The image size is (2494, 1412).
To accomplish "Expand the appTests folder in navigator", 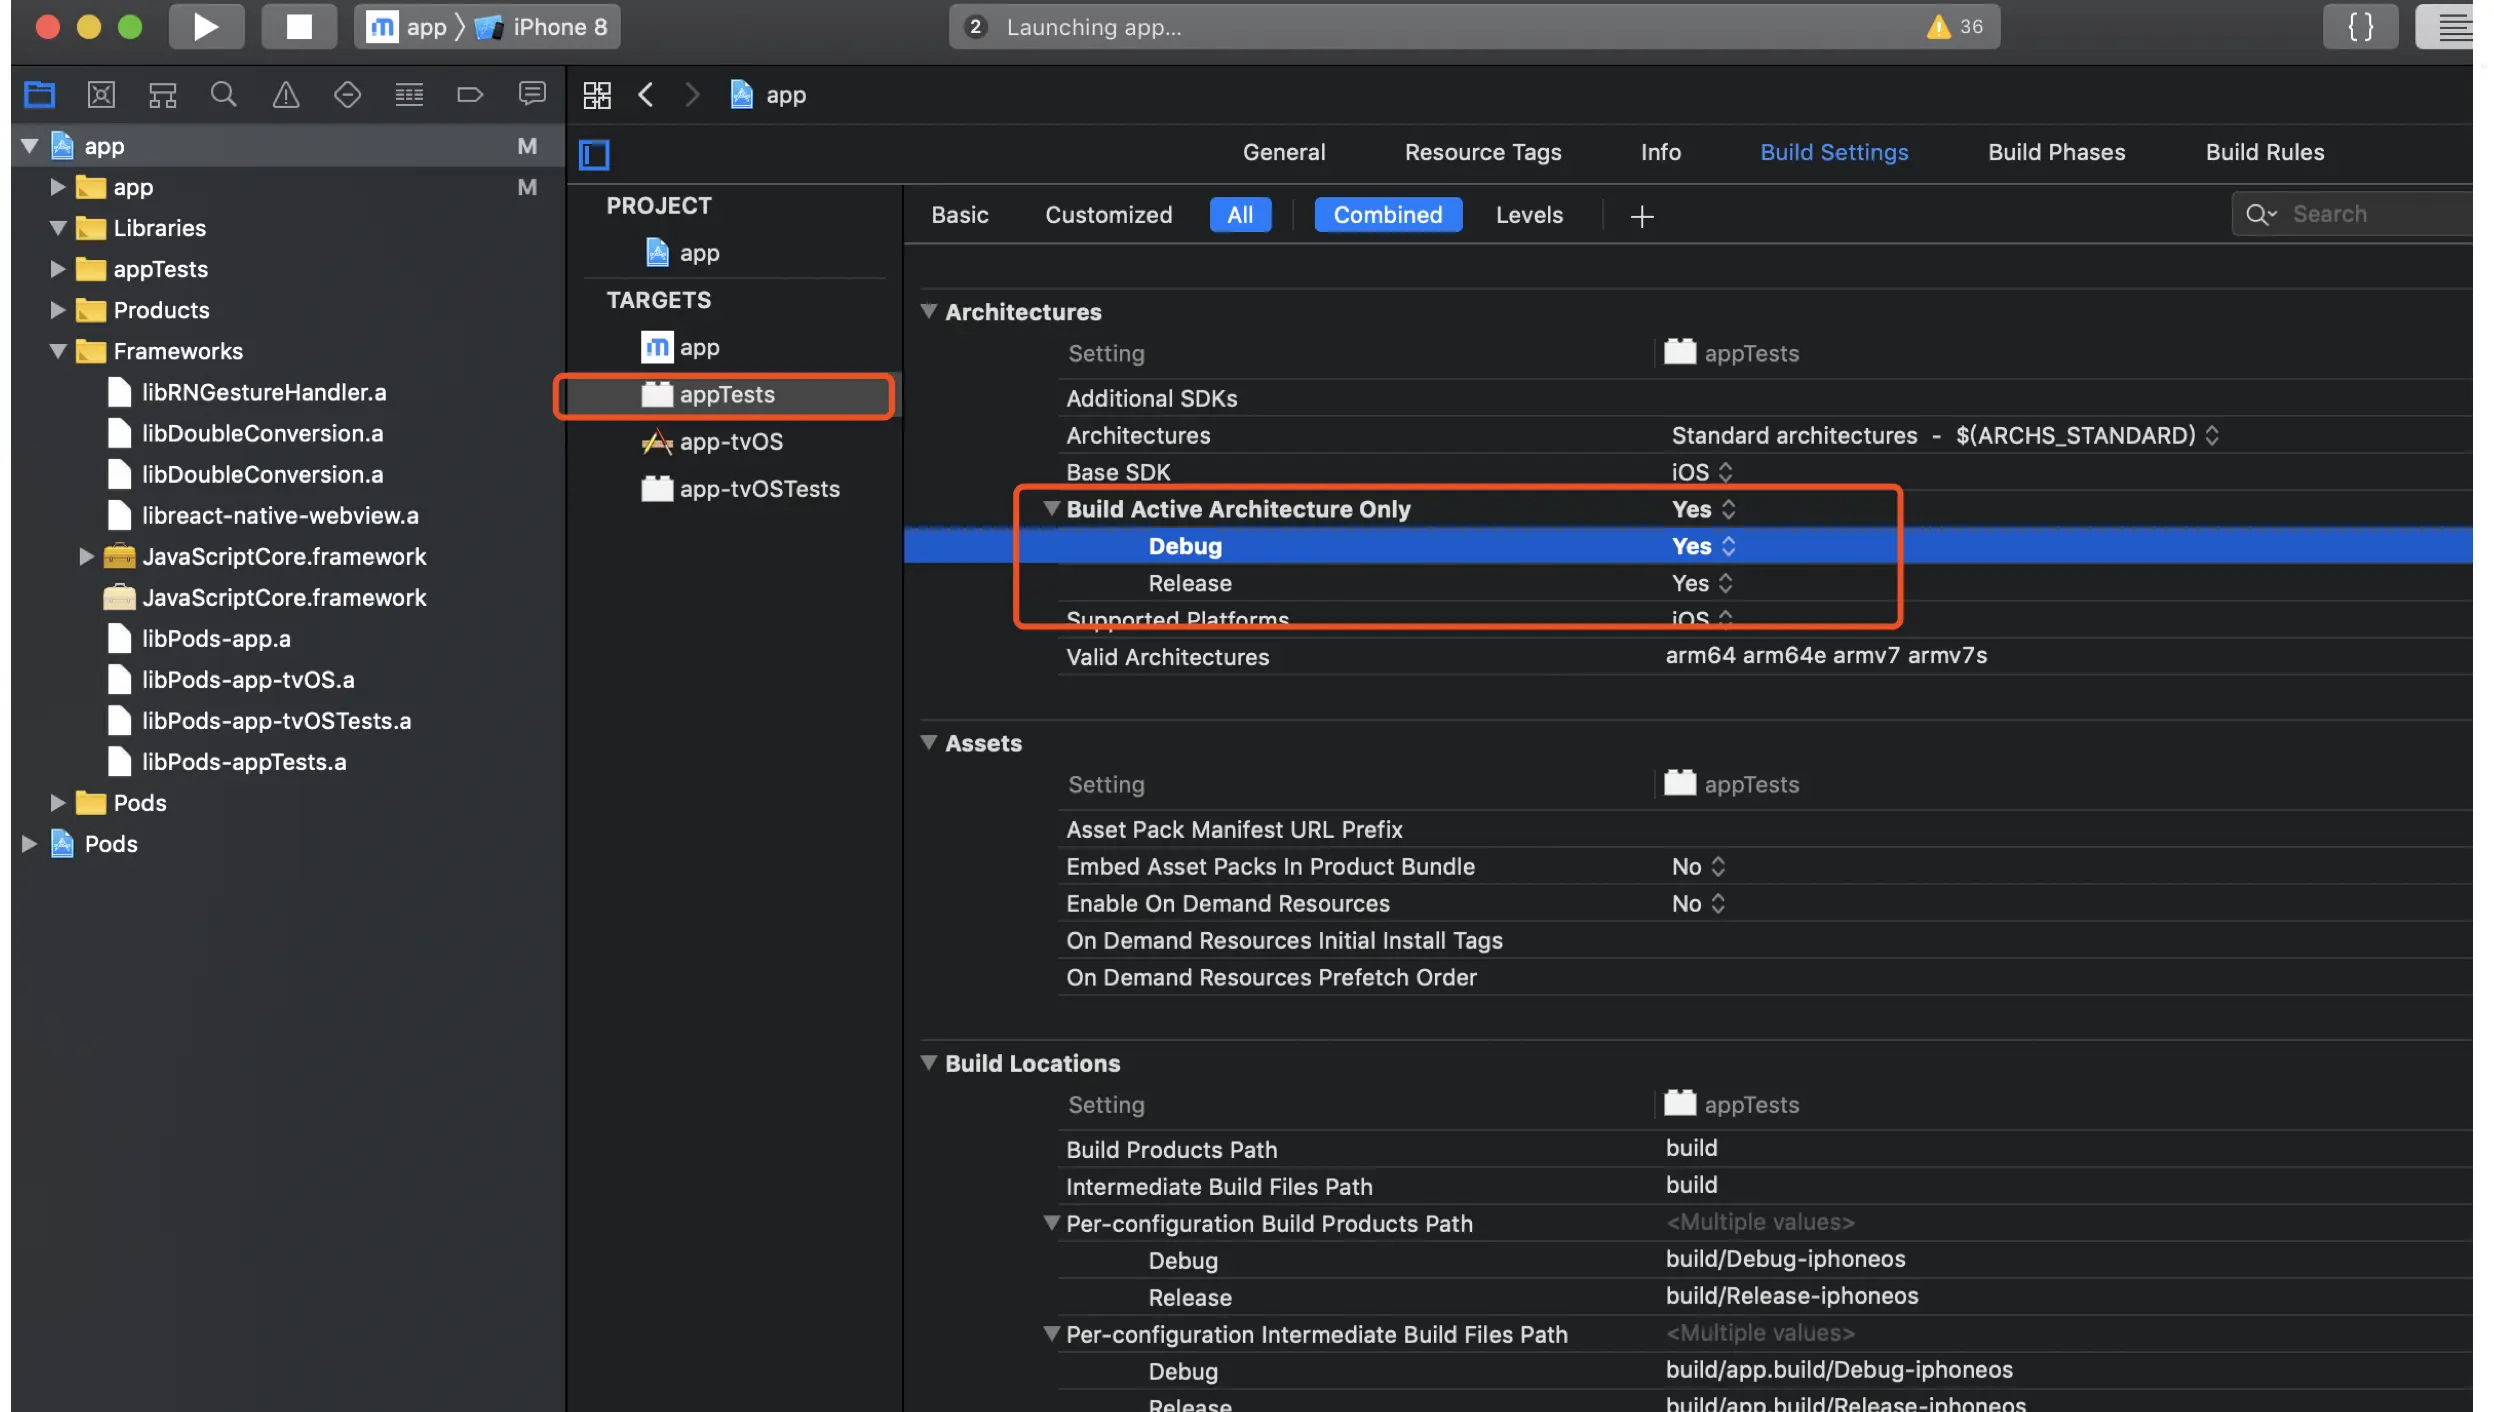I will pyautogui.click(x=58, y=269).
